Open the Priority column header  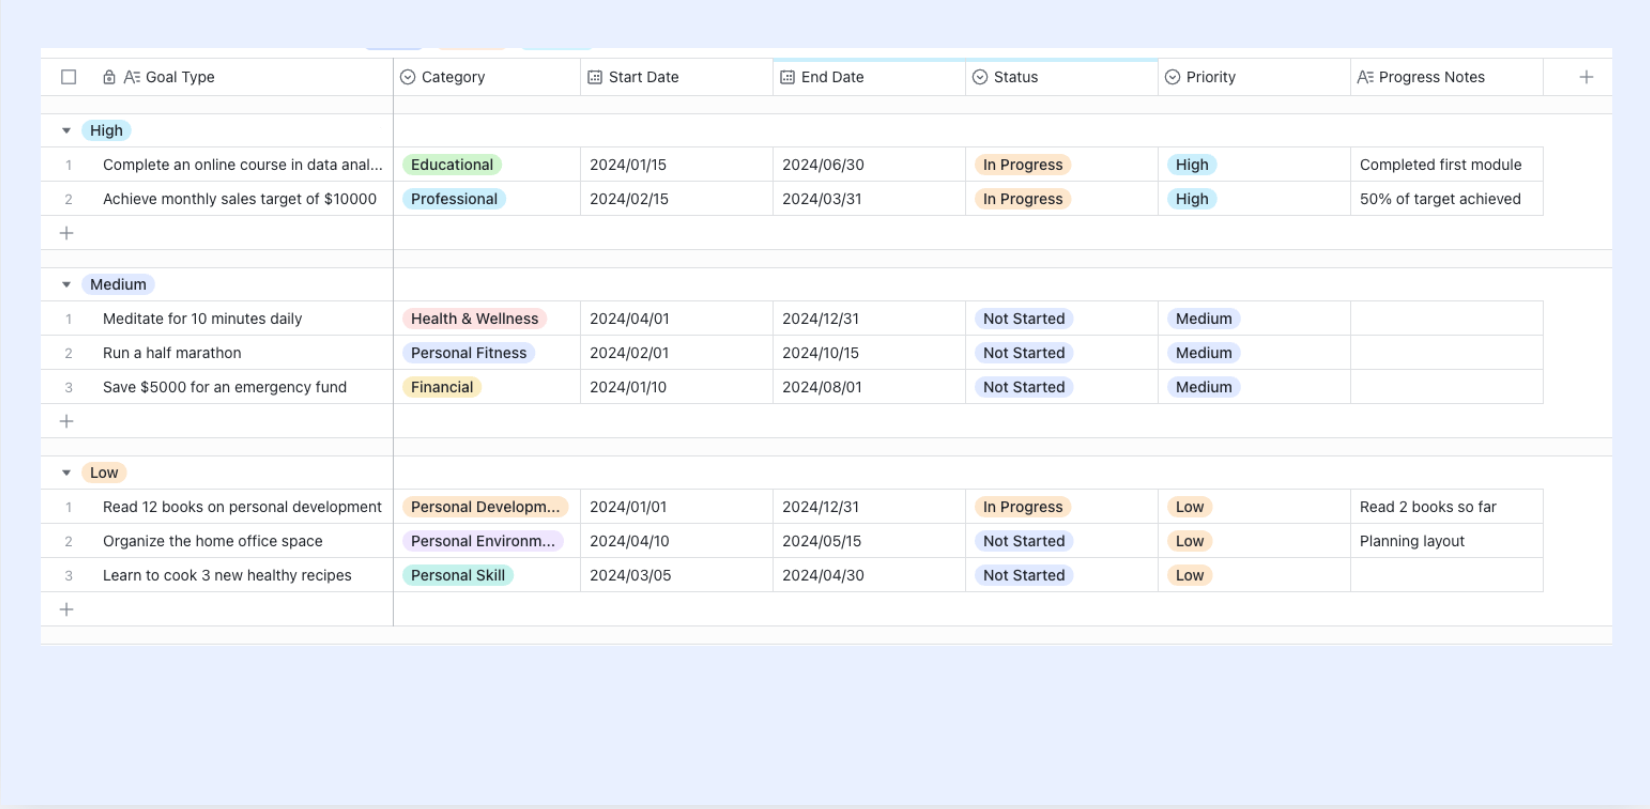1254,77
